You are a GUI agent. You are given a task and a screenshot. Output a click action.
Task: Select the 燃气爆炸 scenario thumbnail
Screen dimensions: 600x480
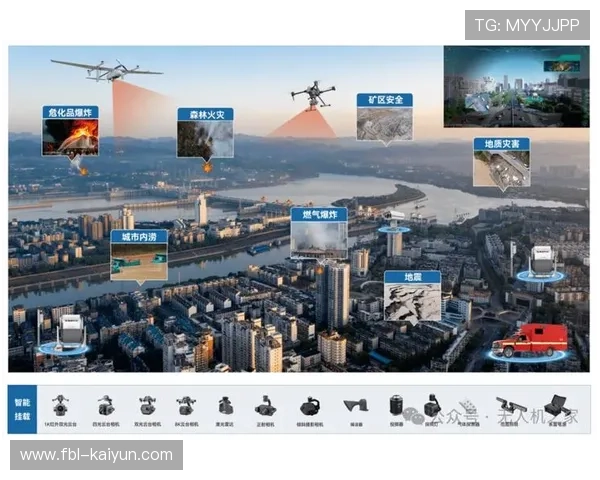point(318,237)
